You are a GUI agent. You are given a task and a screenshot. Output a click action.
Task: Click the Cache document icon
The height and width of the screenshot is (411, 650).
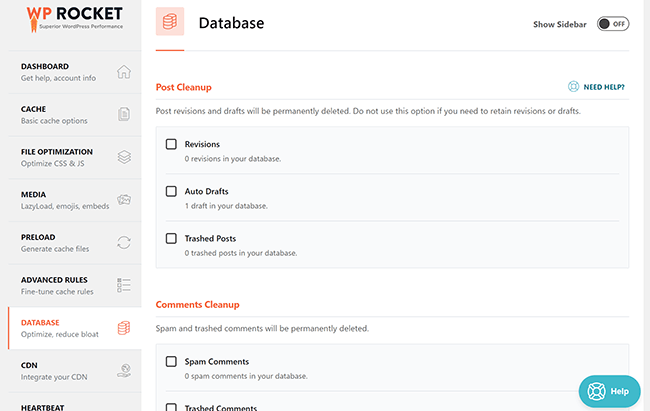click(x=124, y=114)
